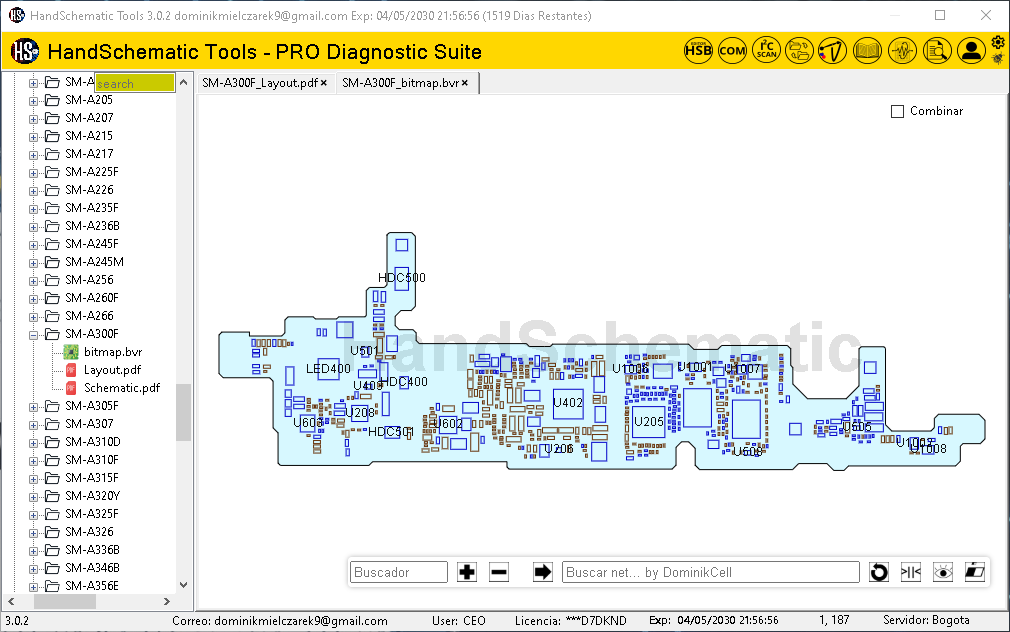Screen dimensions: 1010x632
Task: Open Layout.pdf in the tree
Action: (112, 370)
